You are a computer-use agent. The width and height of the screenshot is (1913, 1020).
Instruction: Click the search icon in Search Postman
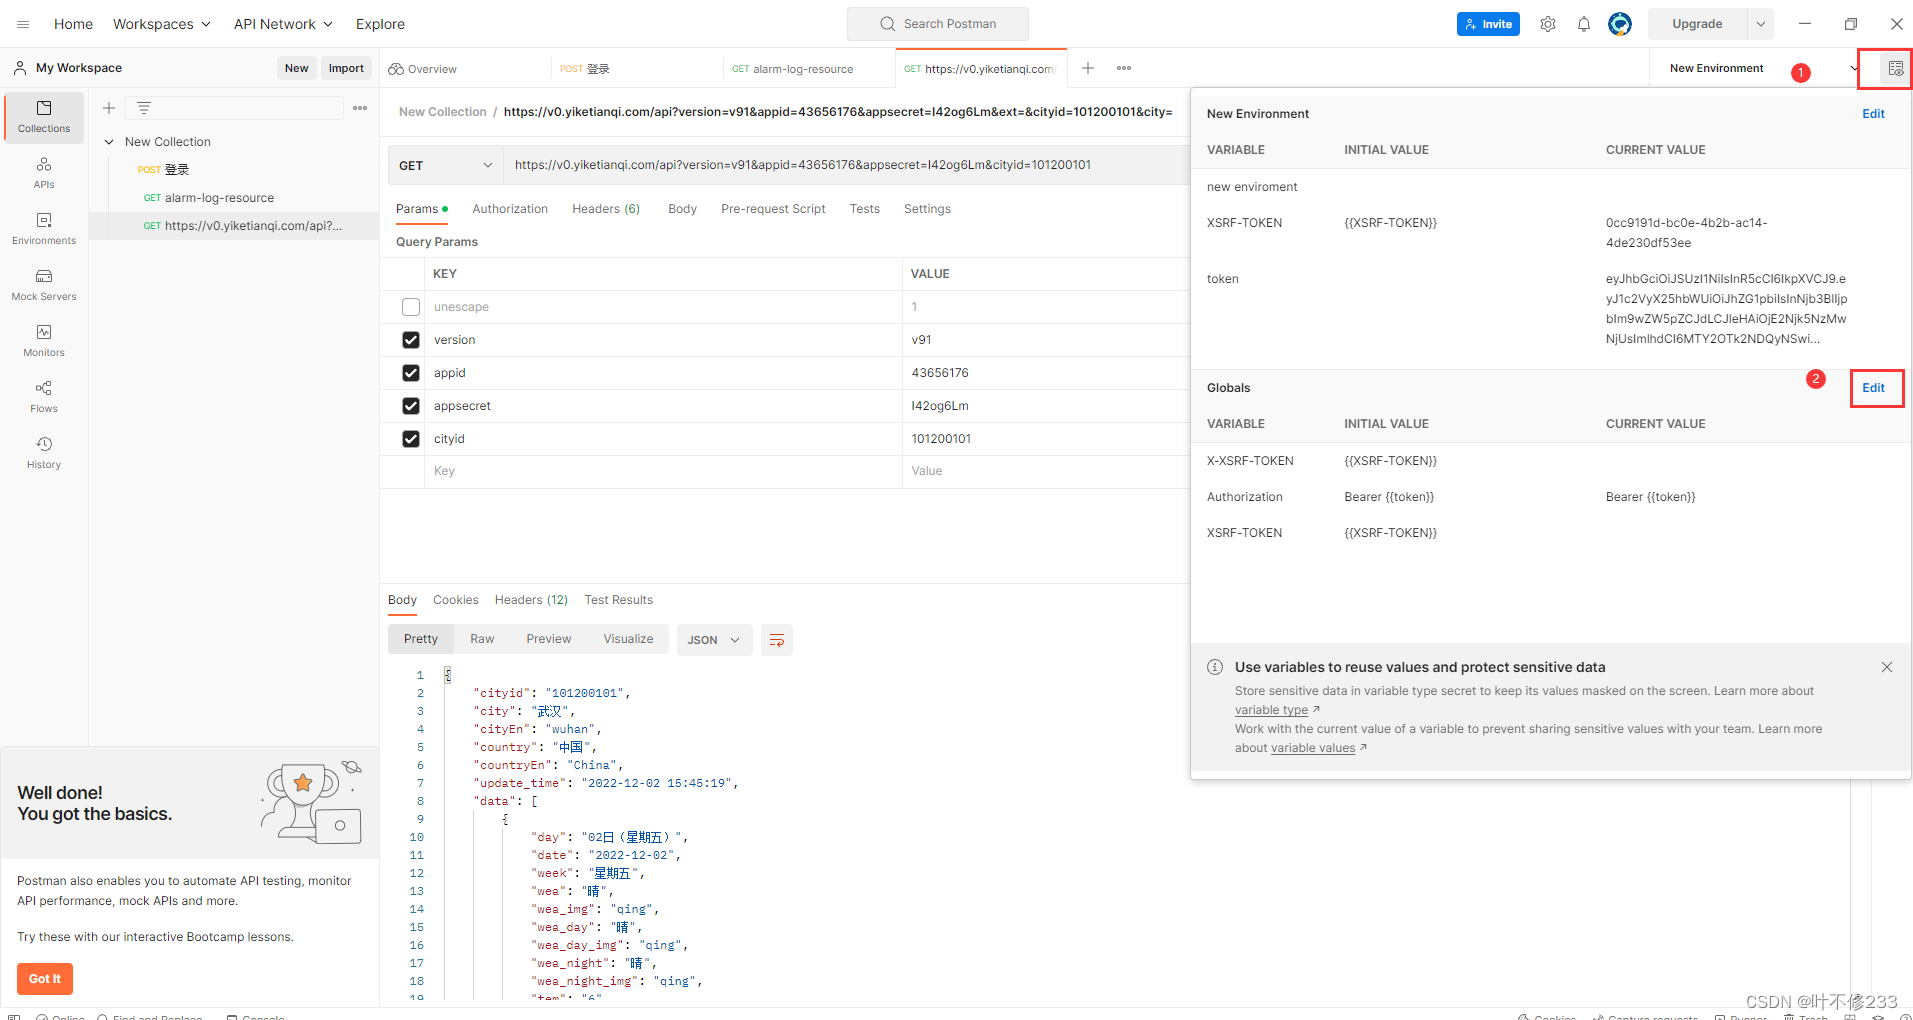[x=887, y=24]
